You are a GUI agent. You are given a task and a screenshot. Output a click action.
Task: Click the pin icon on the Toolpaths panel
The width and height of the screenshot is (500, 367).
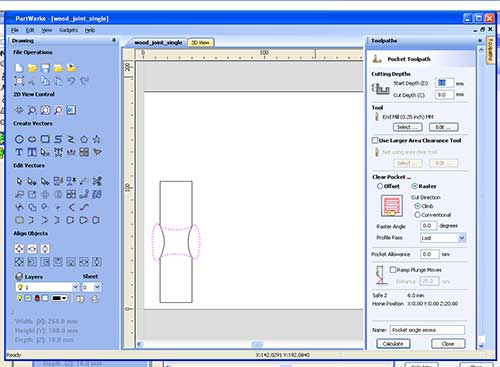(480, 40)
